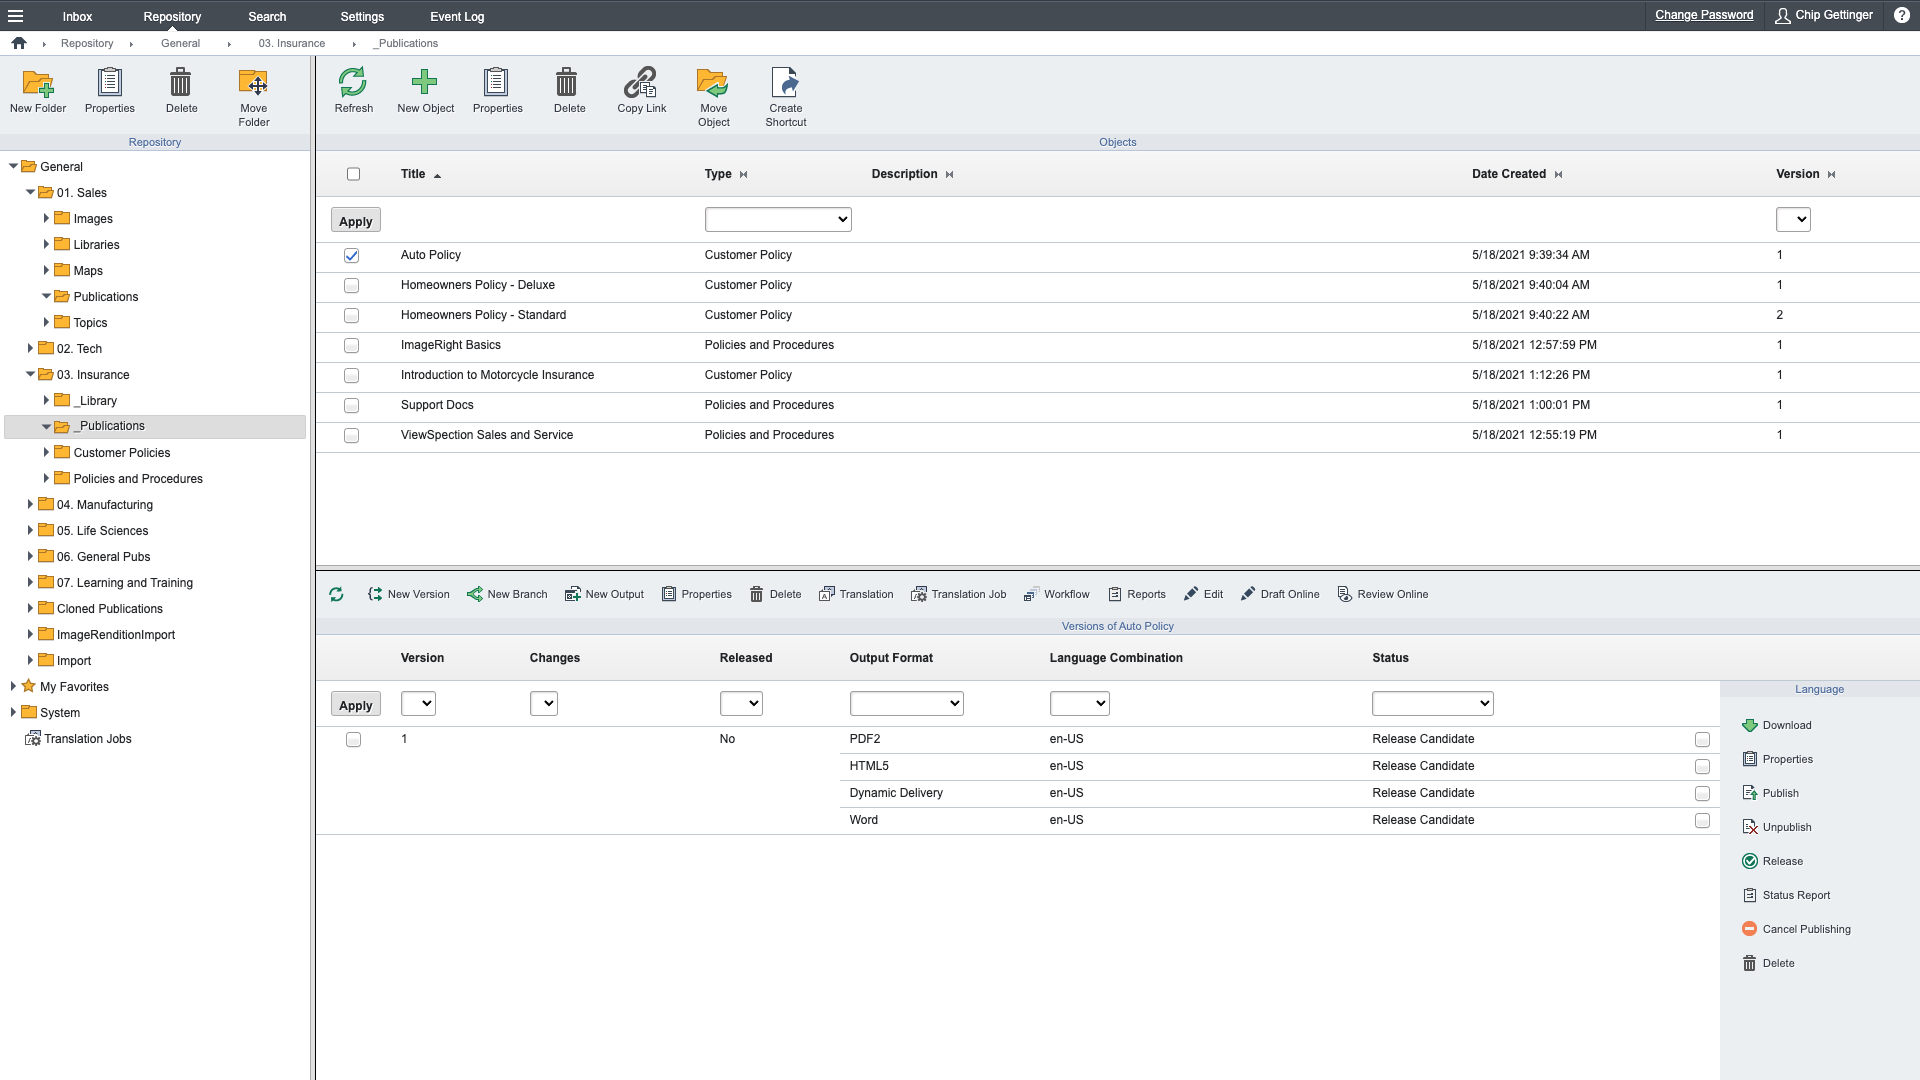Expand the 04. Manufacturing folder
1920x1080 pixels.
click(30, 505)
